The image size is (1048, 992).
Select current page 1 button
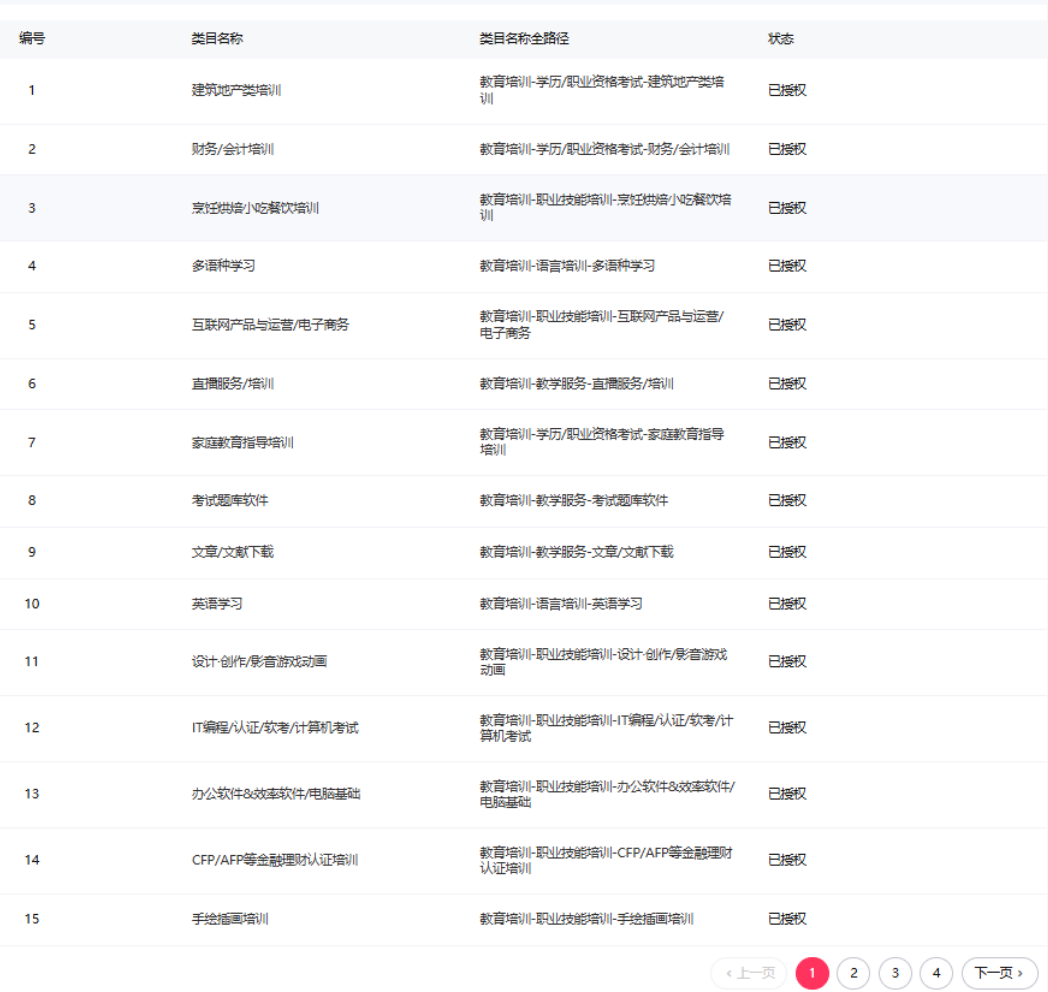click(x=812, y=973)
